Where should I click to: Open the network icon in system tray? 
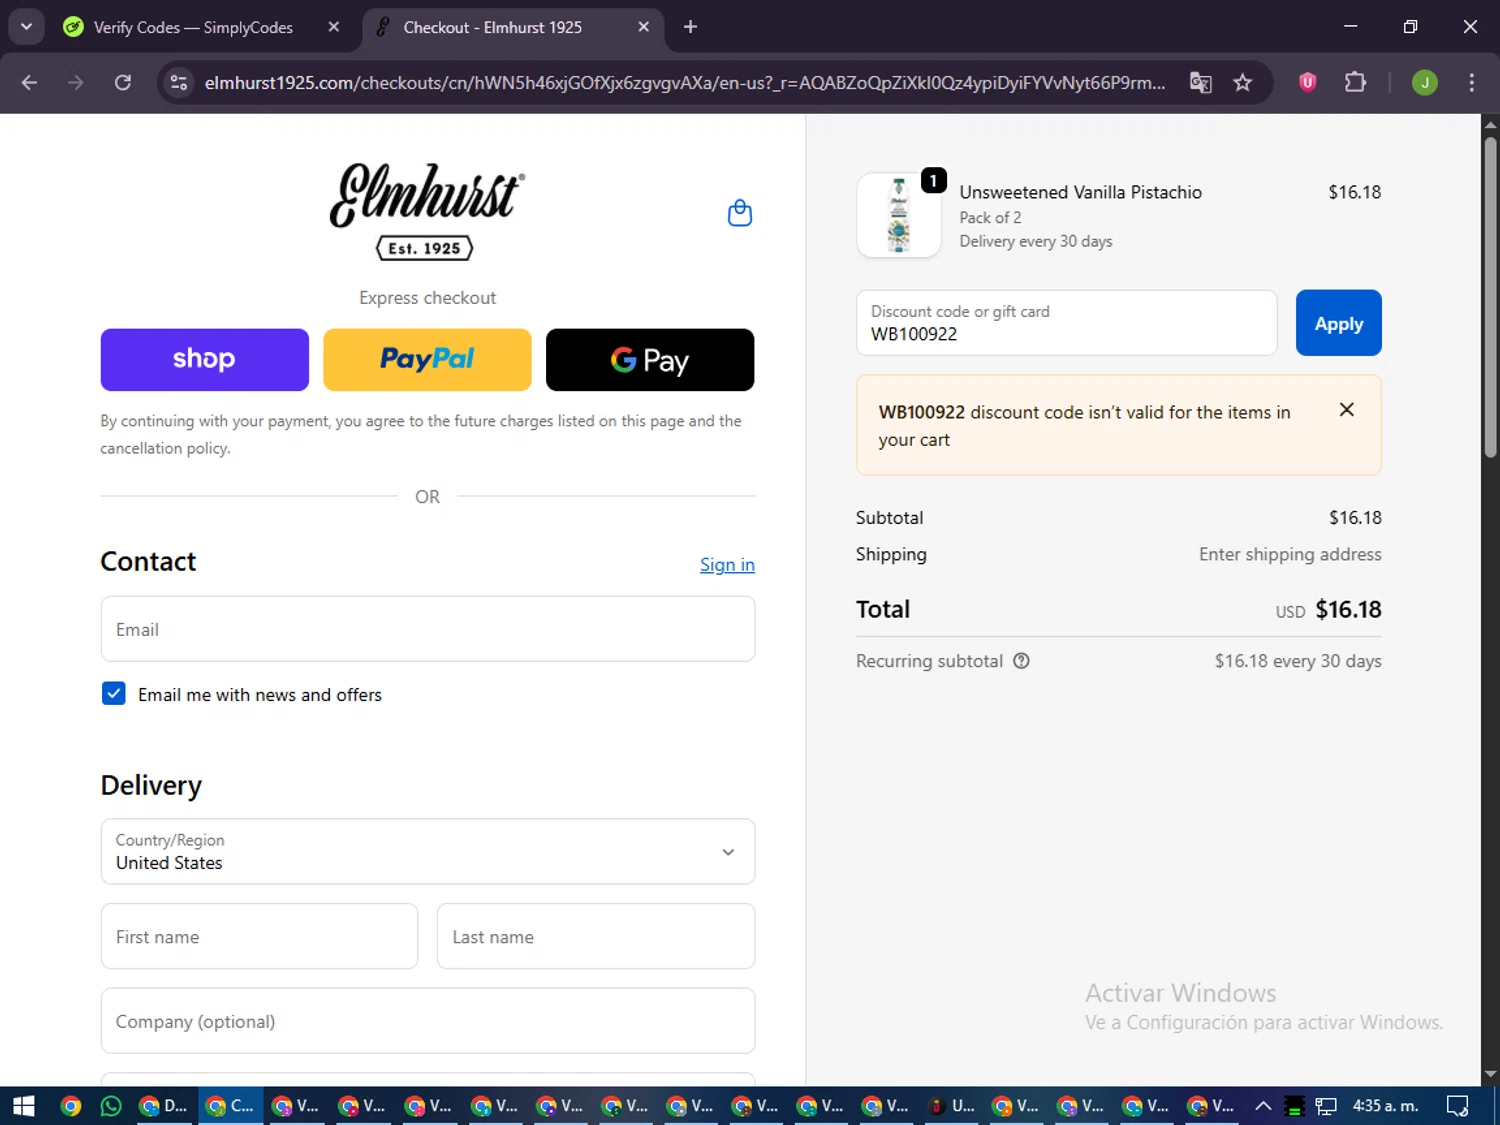(x=1326, y=1106)
